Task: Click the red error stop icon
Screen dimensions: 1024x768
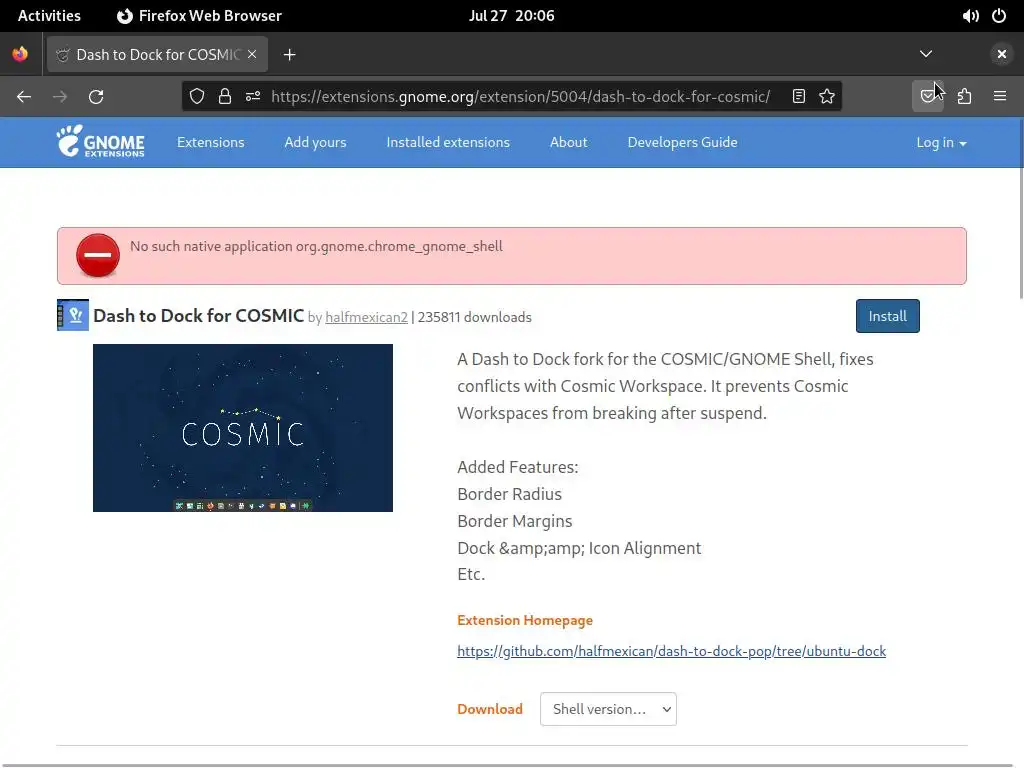Action: (x=98, y=255)
